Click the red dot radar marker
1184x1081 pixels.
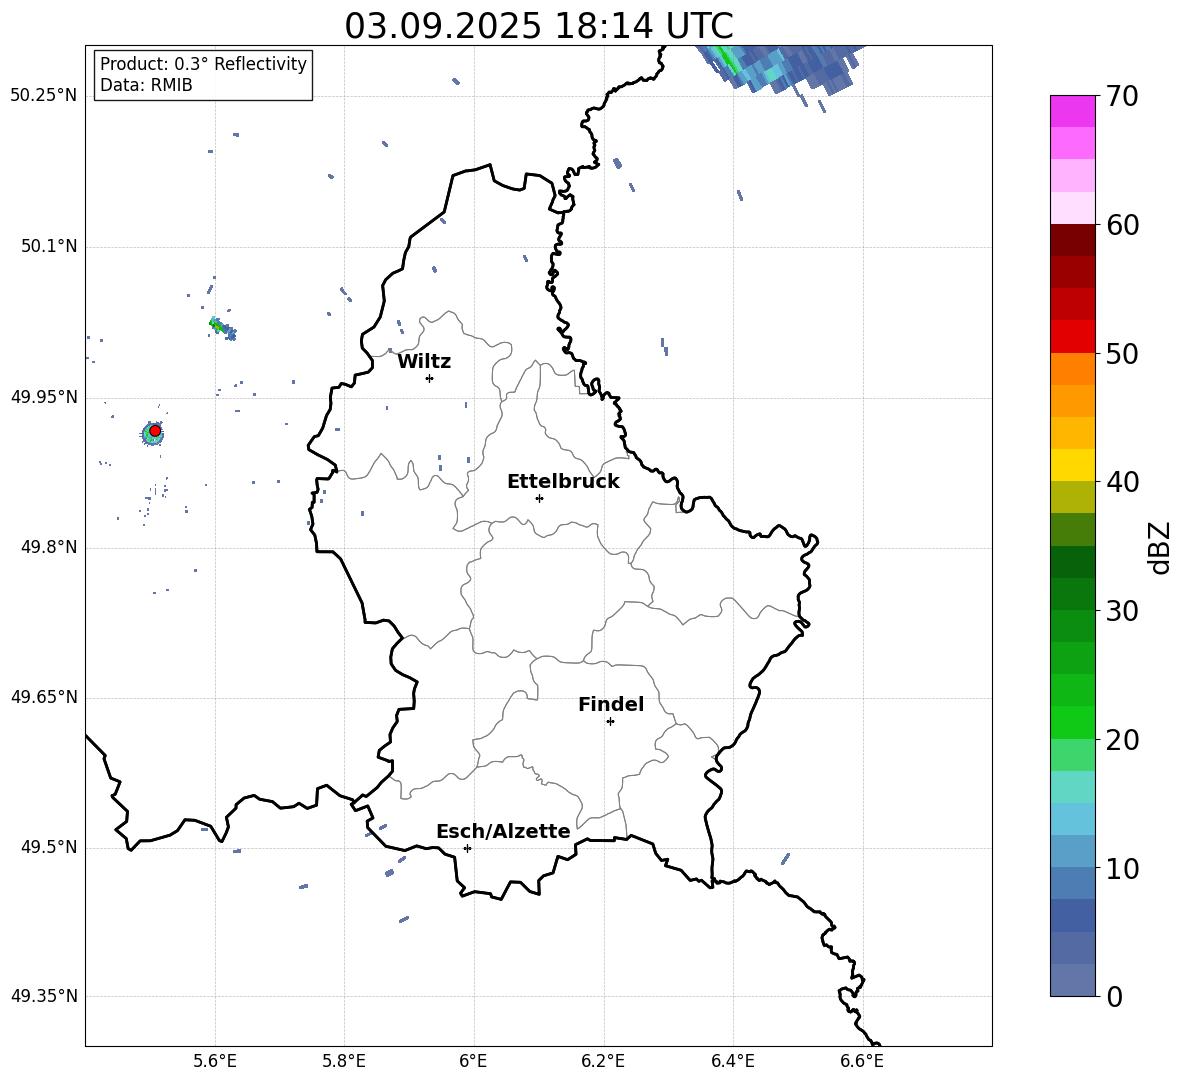(155, 431)
